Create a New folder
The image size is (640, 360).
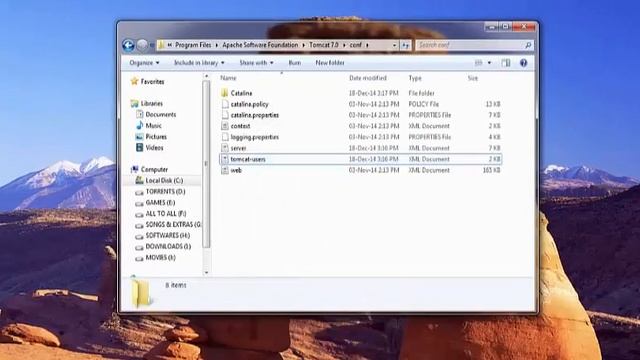pyautogui.click(x=330, y=63)
